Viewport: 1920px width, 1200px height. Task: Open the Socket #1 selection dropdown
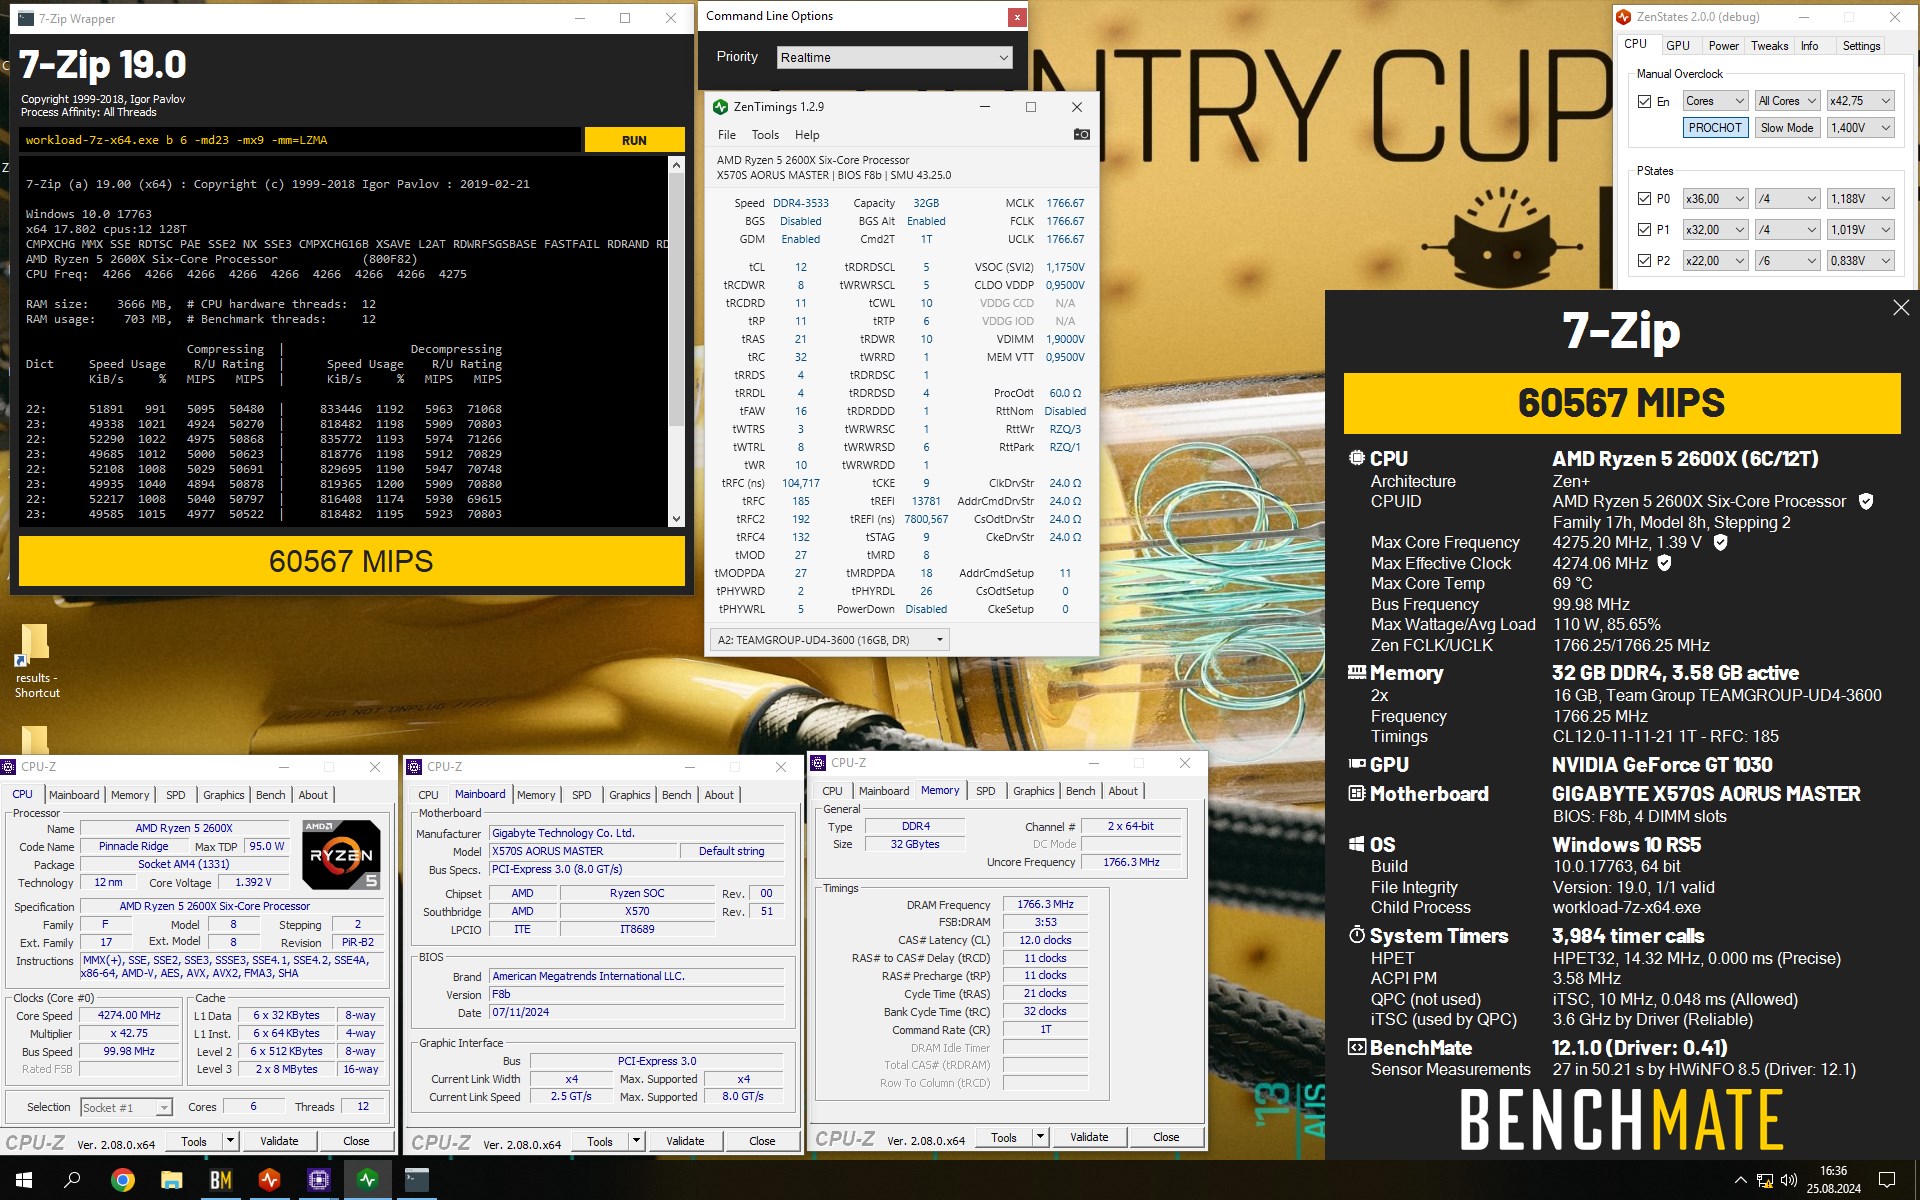126,1107
